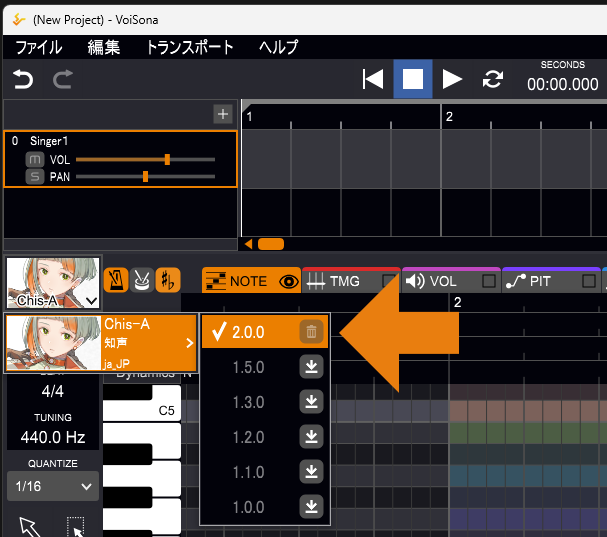
Task: Enable the PIT tab checkbox
Action: pyautogui.click(x=589, y=281)
